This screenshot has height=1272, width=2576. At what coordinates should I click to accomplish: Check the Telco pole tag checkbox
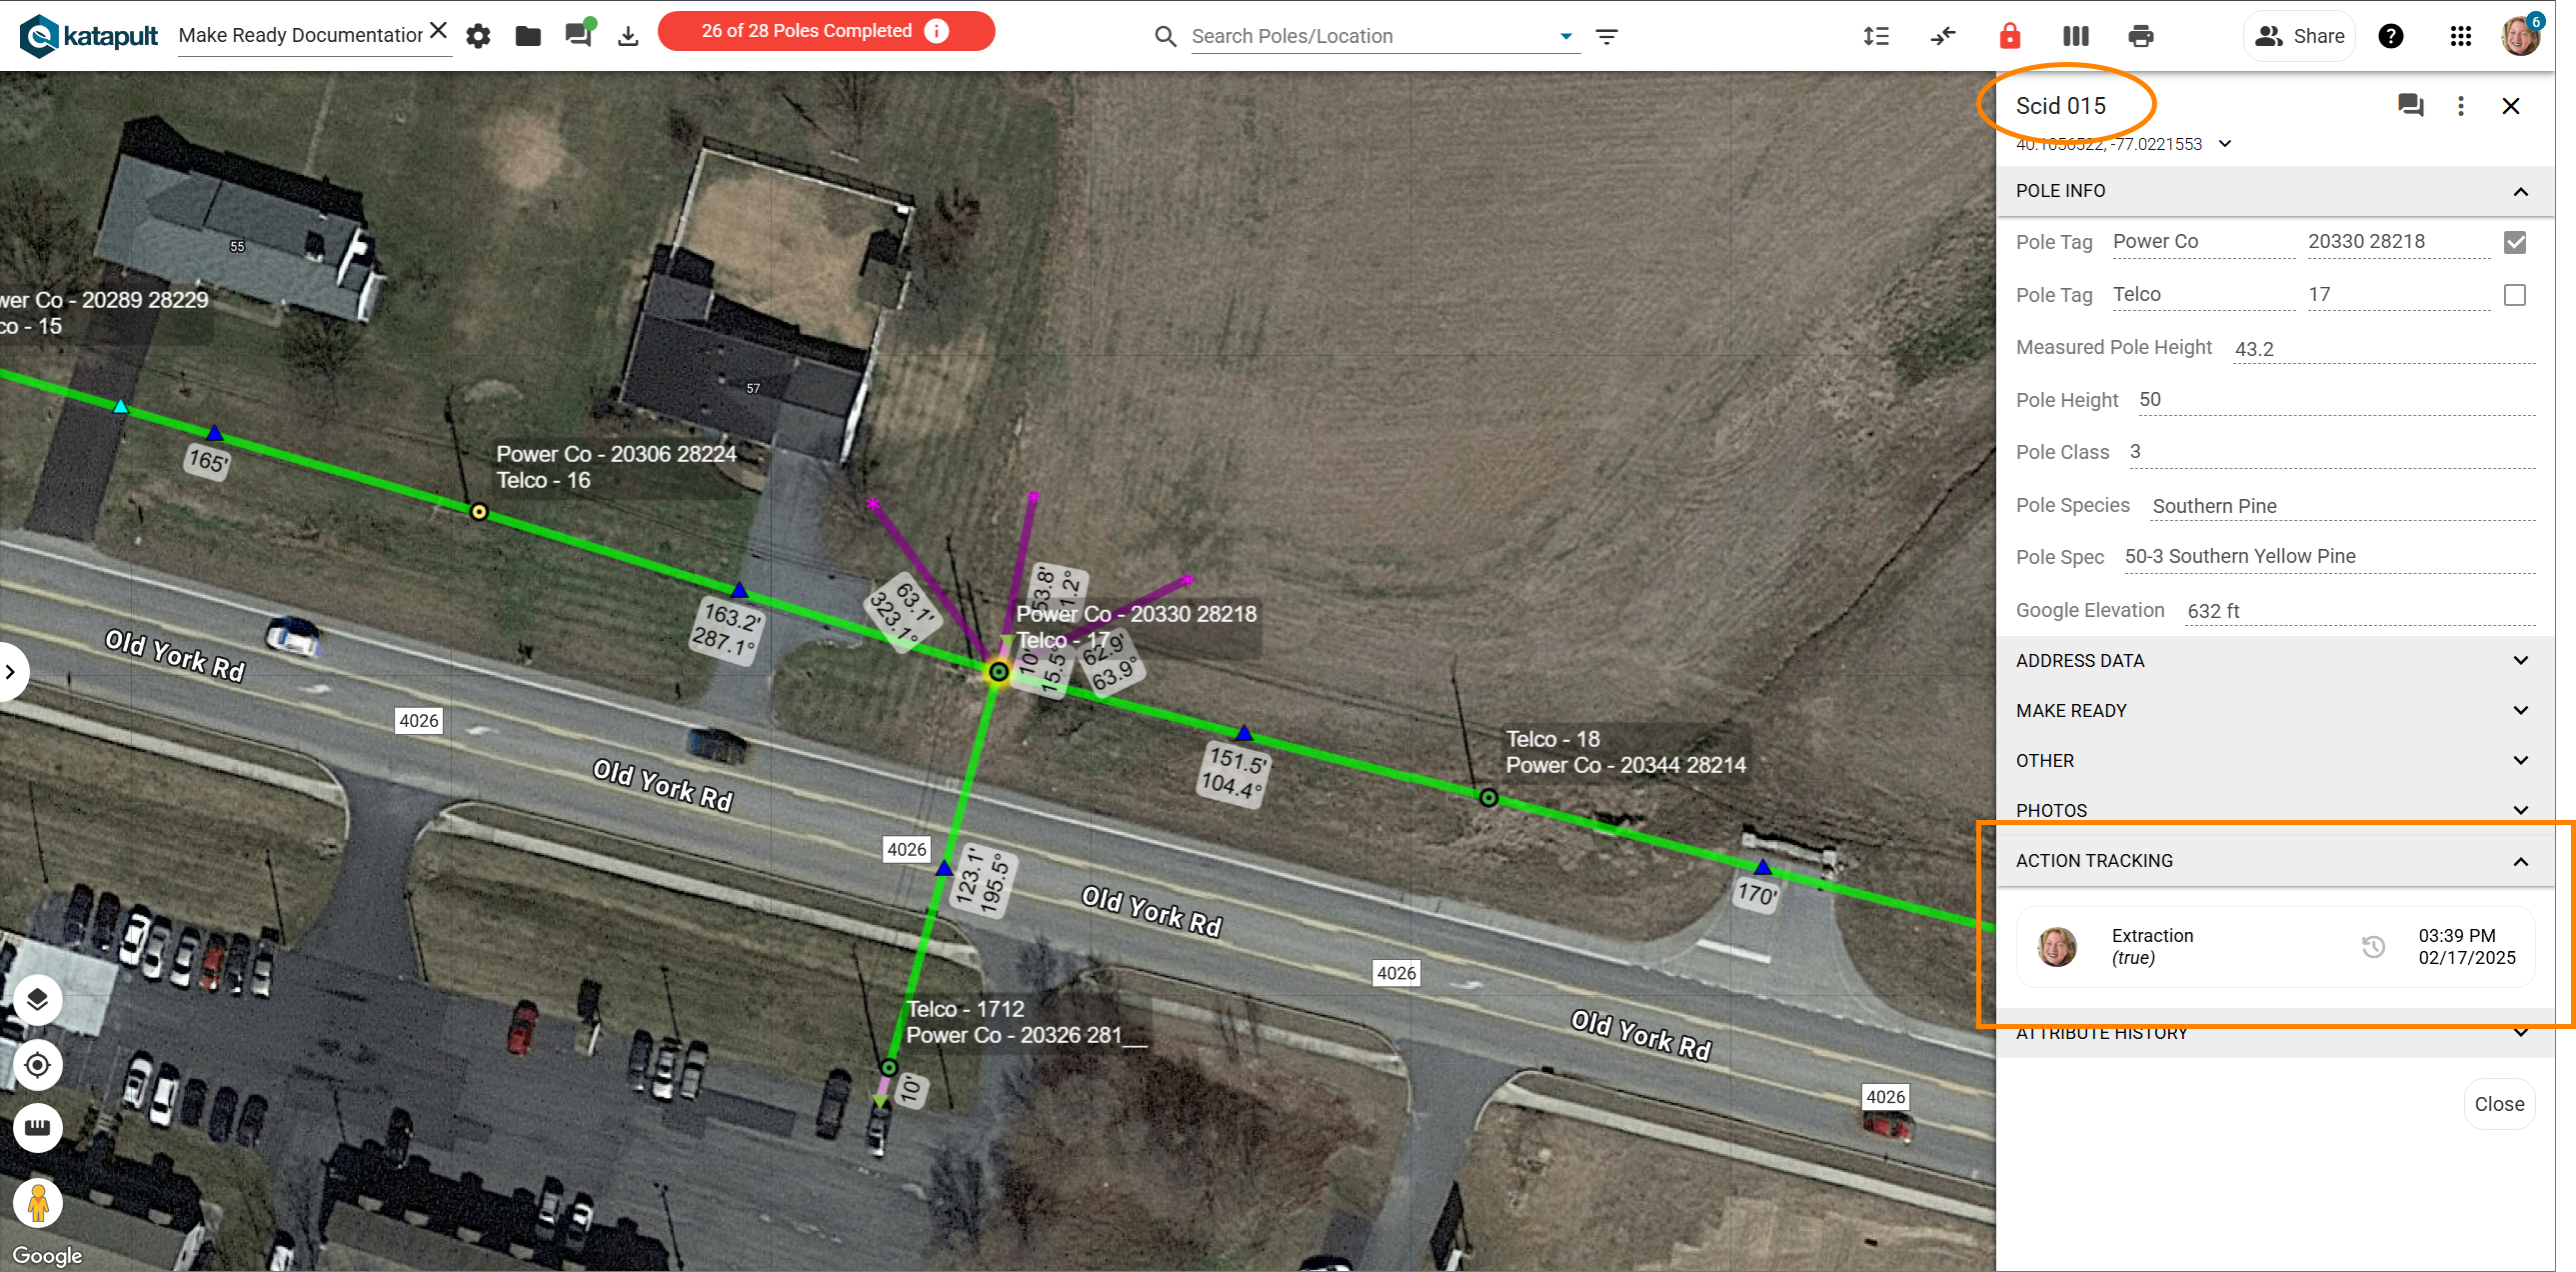(x=2514, y=295)
